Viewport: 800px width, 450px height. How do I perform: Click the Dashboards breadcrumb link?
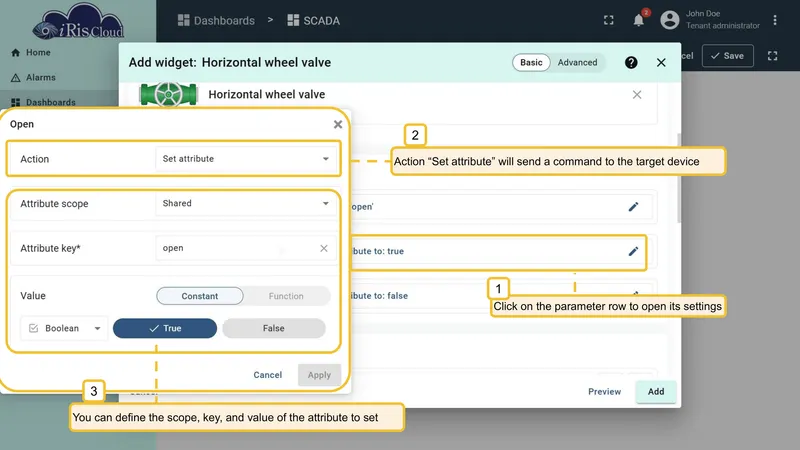[224, 20]
